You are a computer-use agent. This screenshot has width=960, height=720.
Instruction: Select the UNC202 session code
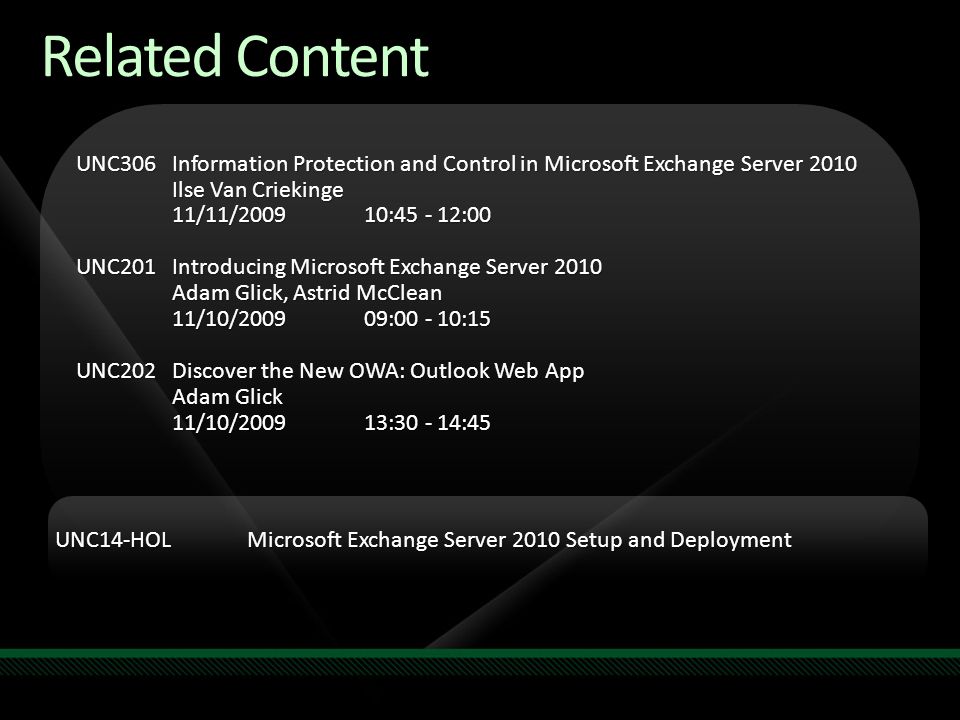(116, 371)
